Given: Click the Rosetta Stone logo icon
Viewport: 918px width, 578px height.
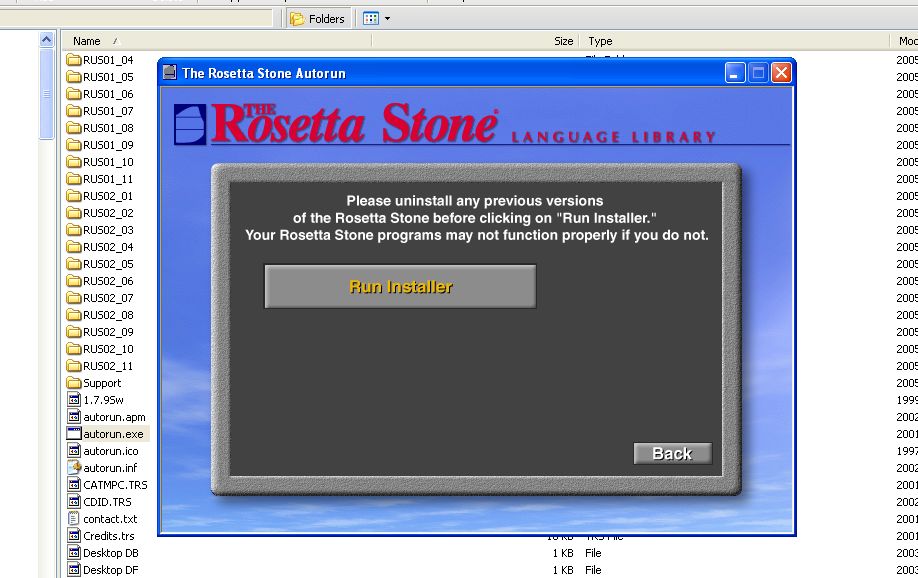Looking at the screenshot, I should coord(190,124).
